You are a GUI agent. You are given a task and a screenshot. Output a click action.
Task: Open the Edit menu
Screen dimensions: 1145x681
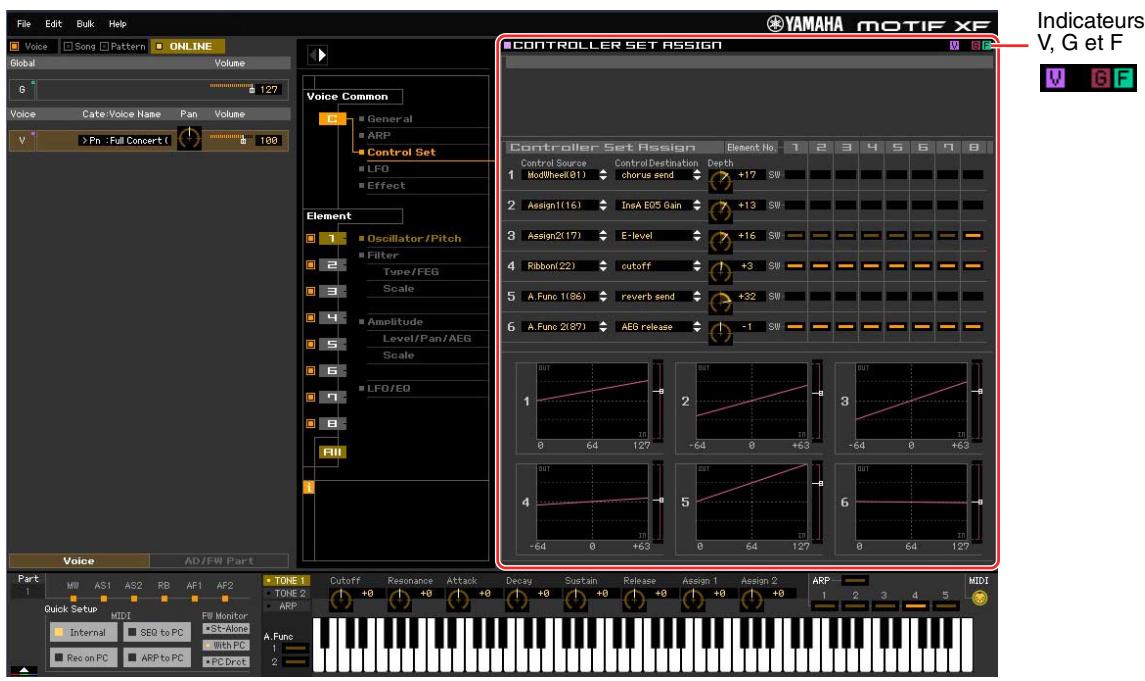(x=53, y=24)
